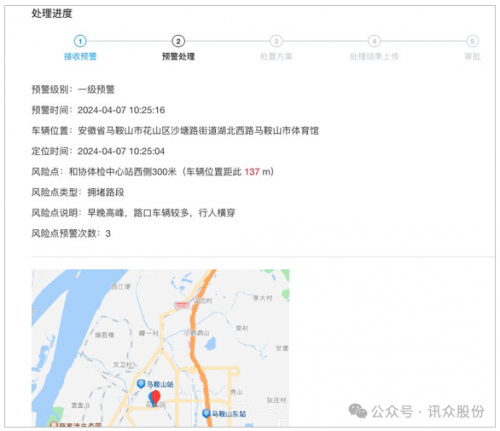Click the vehicle location address text
500x431 pixels.
[198, 130]
